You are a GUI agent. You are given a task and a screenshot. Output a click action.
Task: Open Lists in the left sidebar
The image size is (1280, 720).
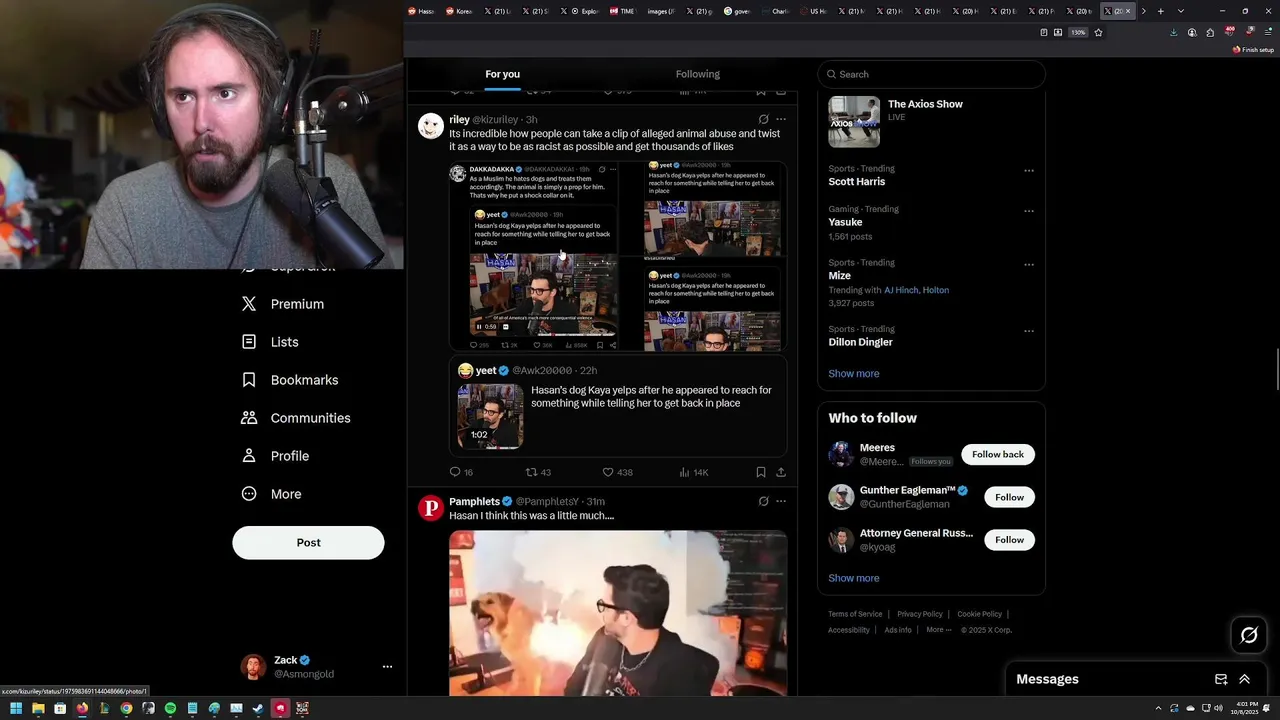click(270, 342)
